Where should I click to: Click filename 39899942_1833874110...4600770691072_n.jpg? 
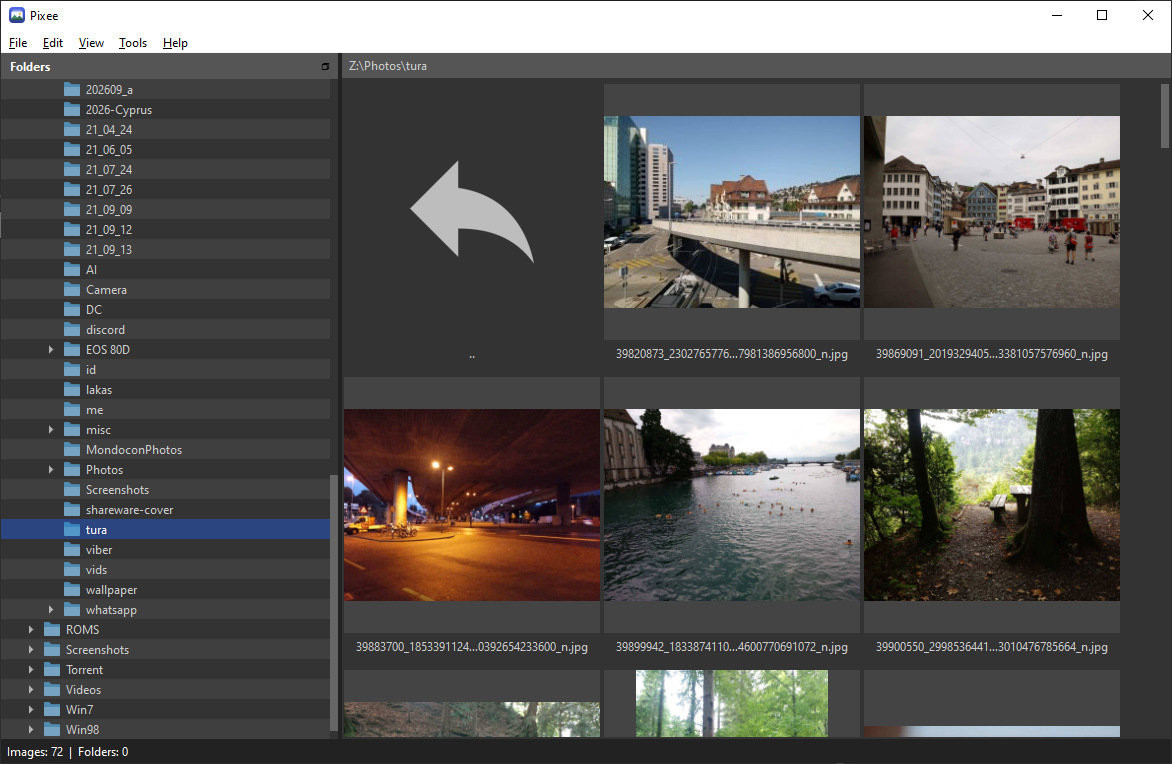[732, 647]
